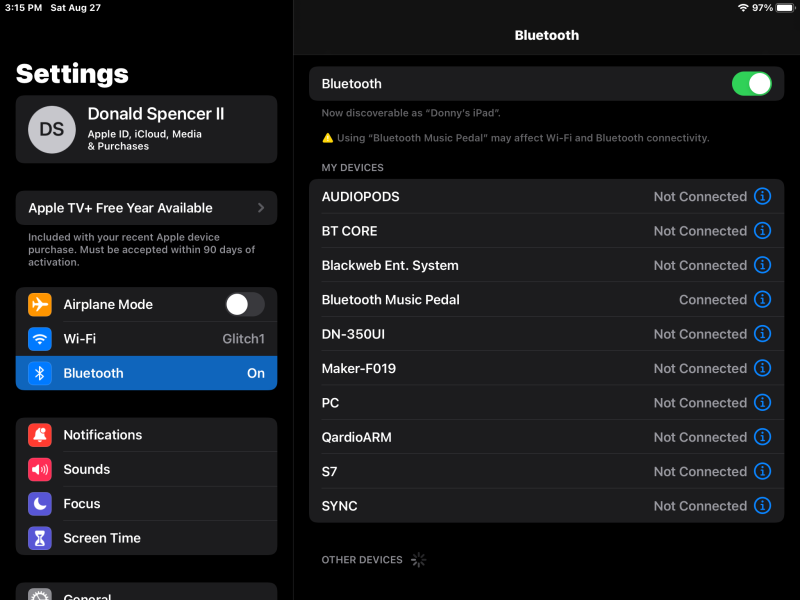
Task: Tap the yellow warning triangle icon
Action: [x=328, y=138]
